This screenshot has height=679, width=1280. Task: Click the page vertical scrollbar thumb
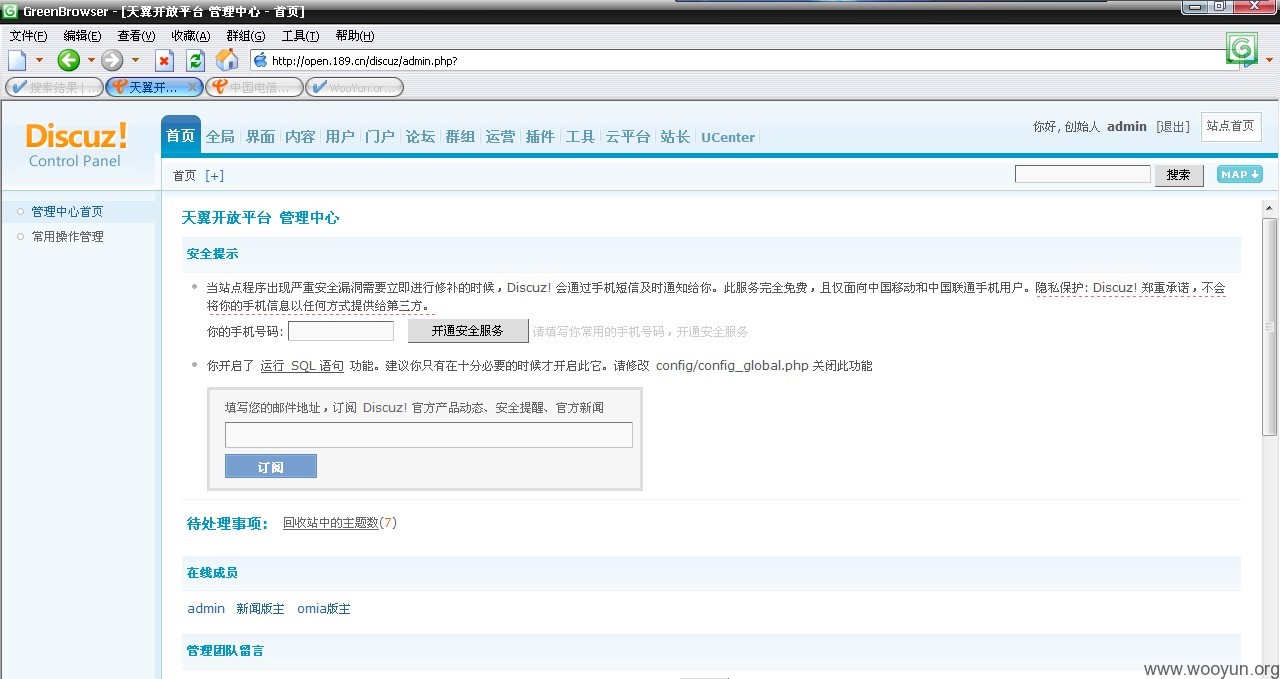(x=1270, y=326)
